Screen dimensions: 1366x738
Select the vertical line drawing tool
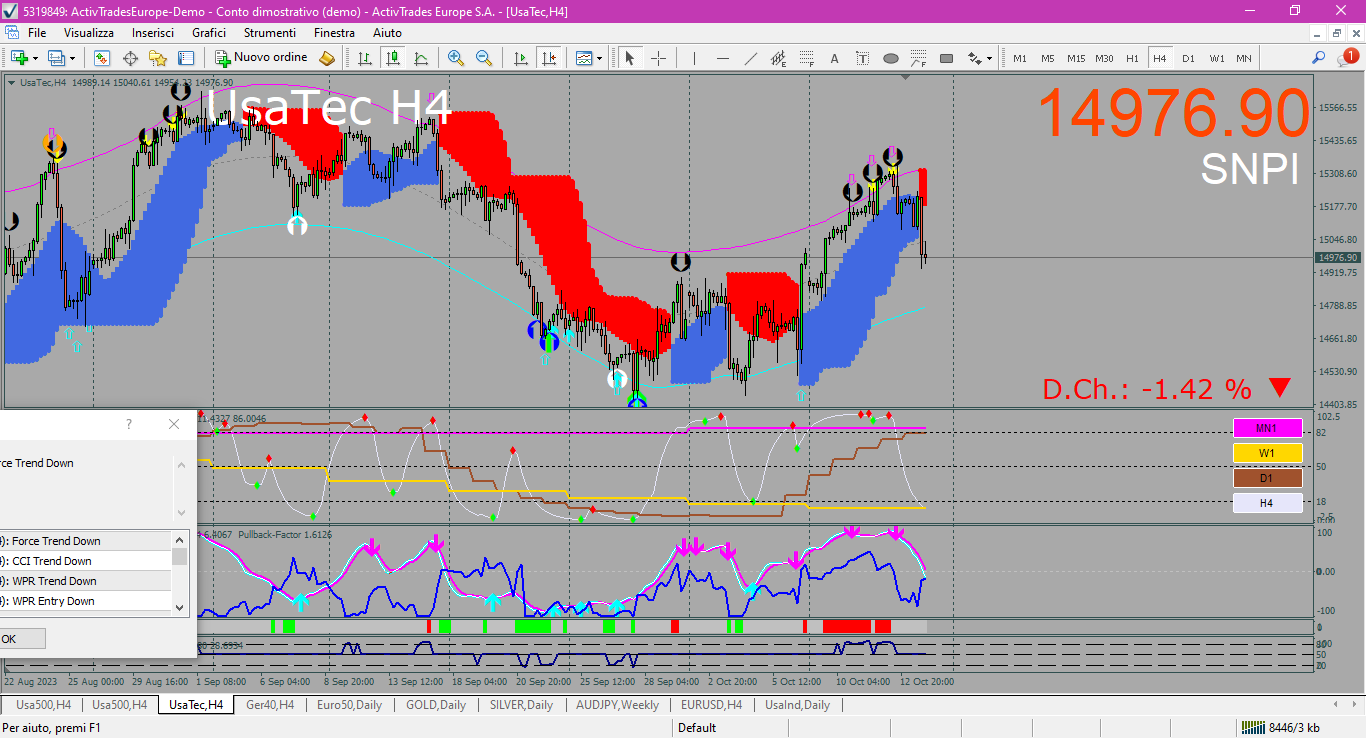click(x=694, y=58)
